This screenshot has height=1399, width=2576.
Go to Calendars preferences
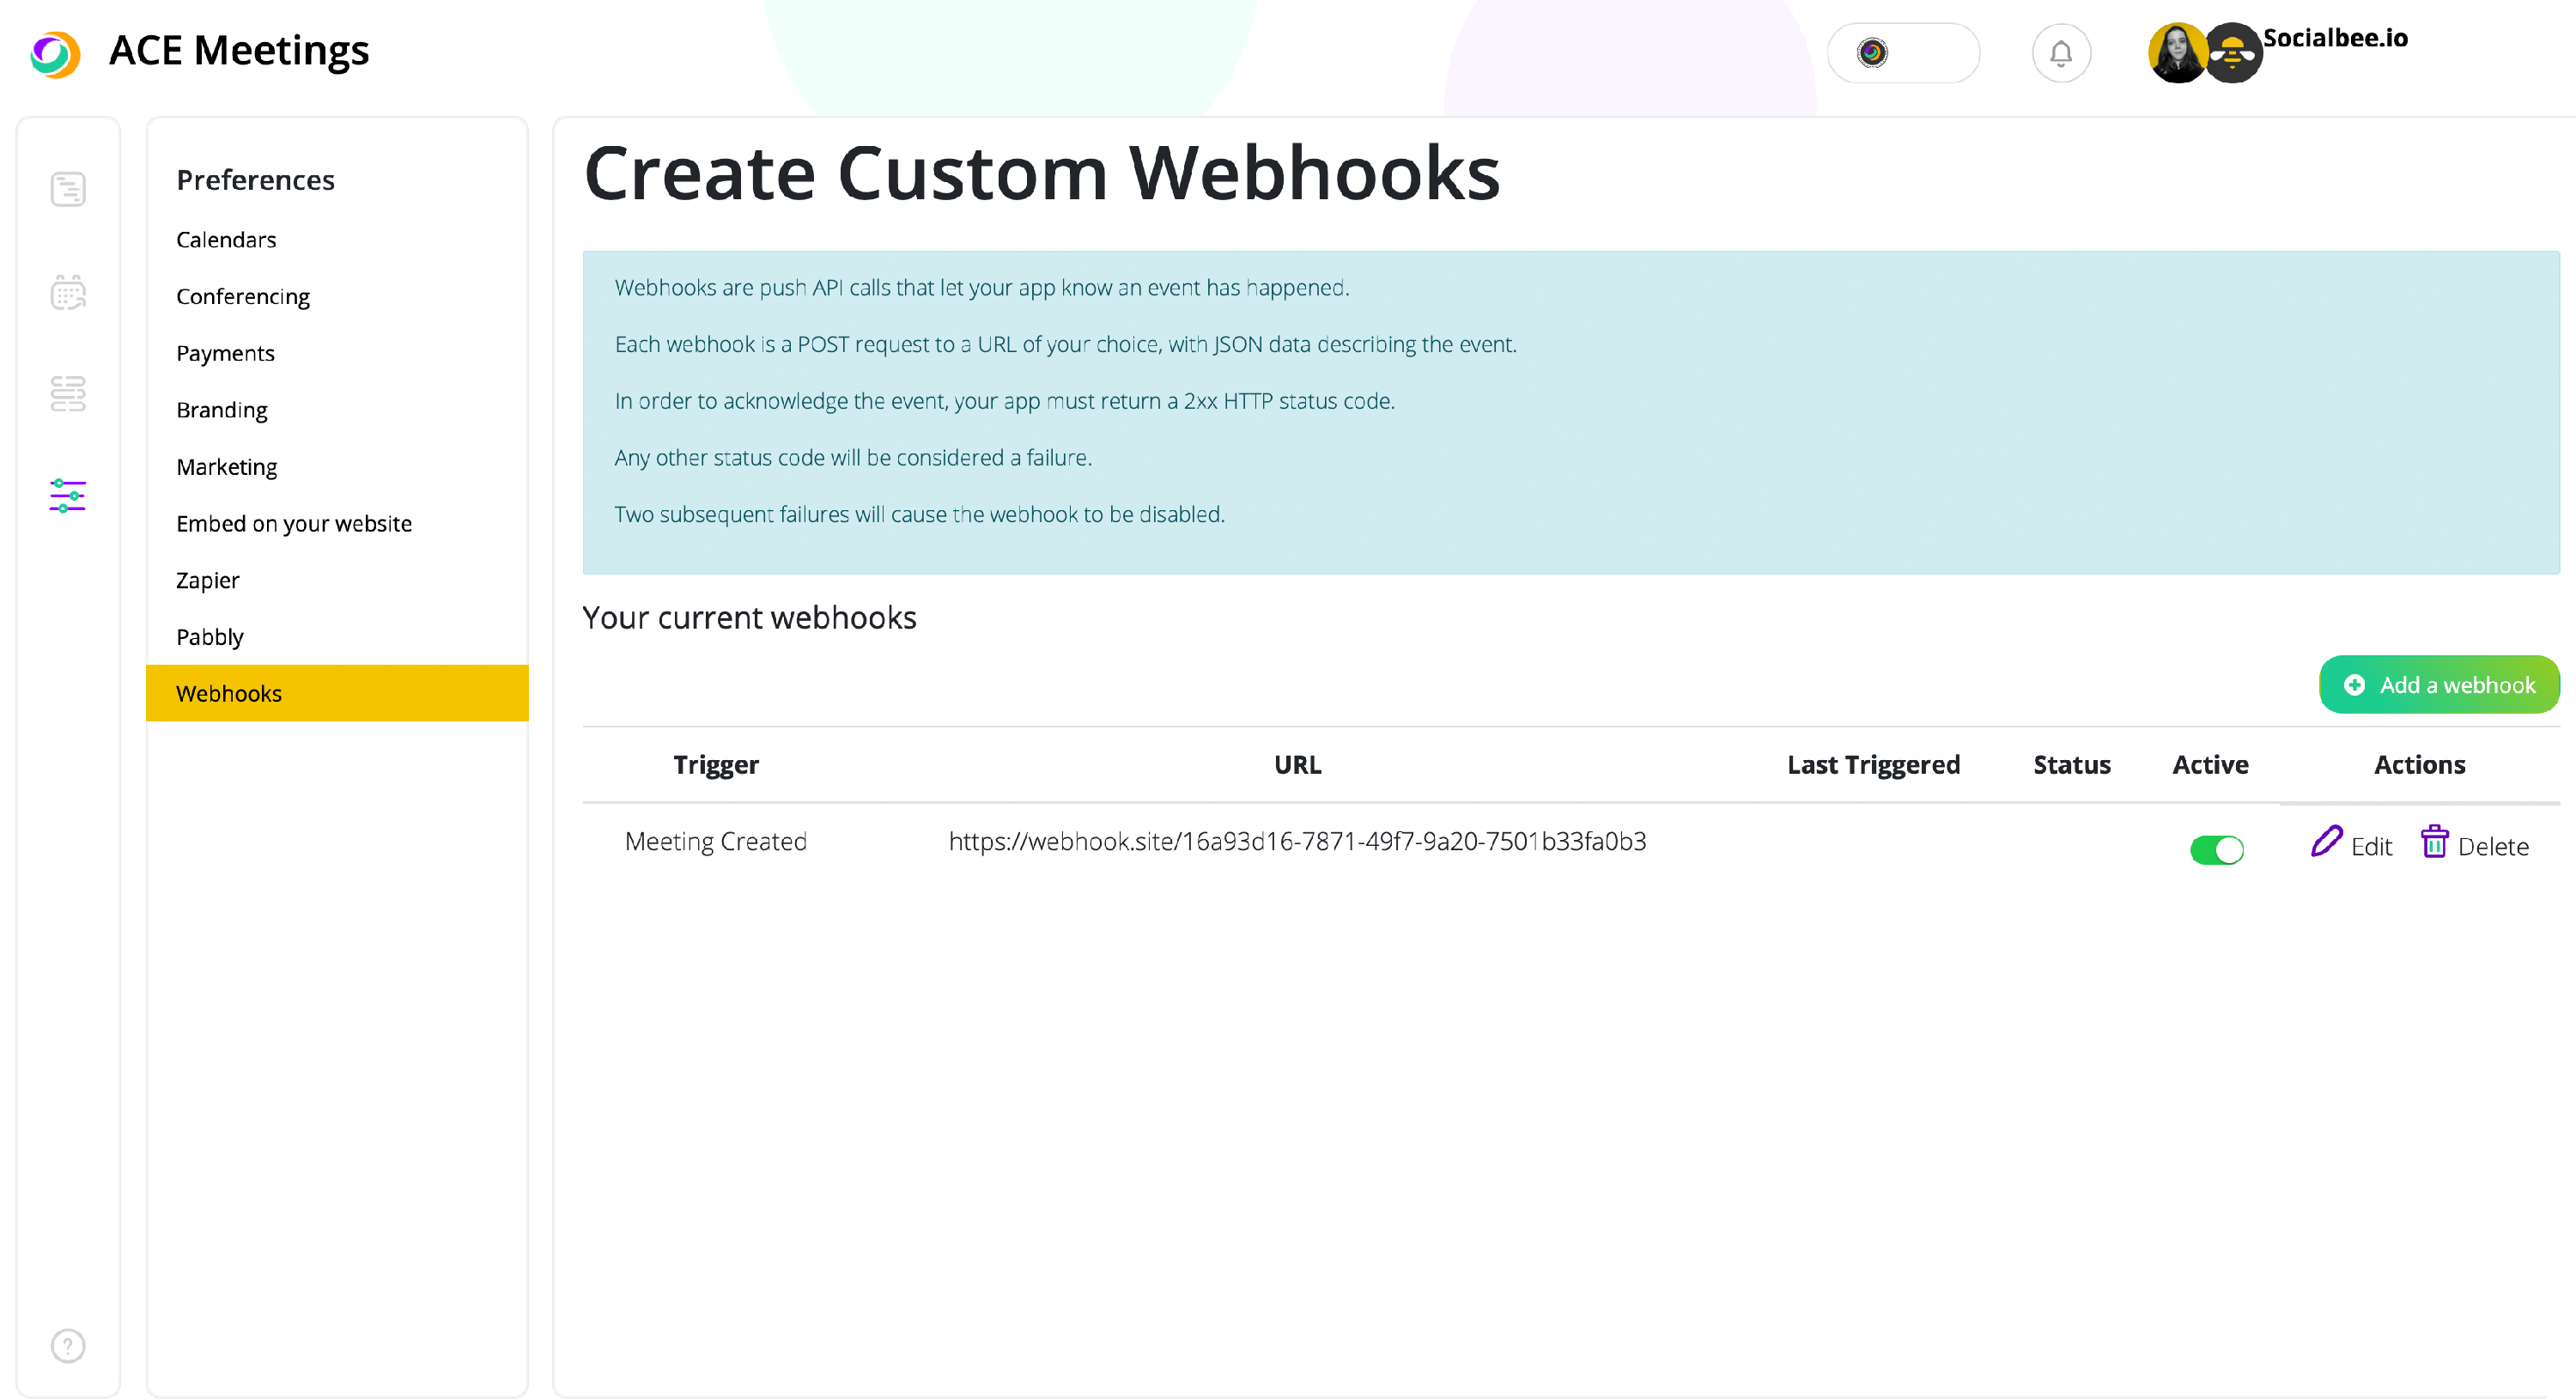[x=226, y=240]
